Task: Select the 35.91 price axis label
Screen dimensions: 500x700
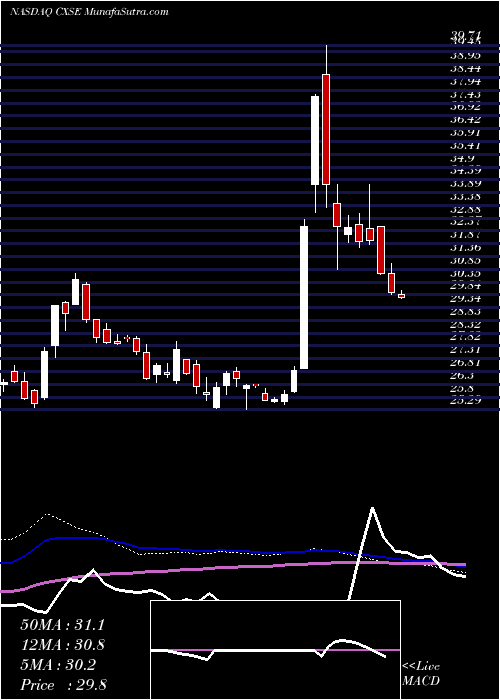Action: 466,133
